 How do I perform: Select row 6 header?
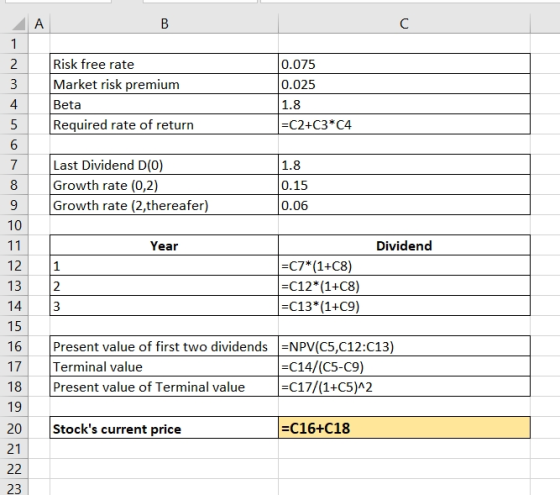(x=14, y=145)
